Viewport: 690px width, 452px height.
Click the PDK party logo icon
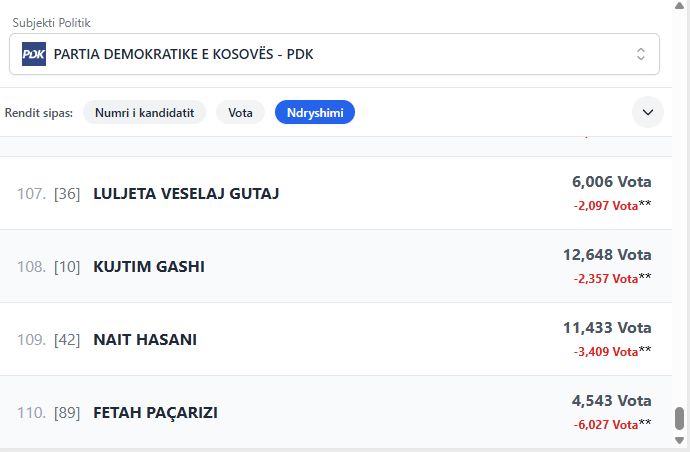(x=34, y=54)
